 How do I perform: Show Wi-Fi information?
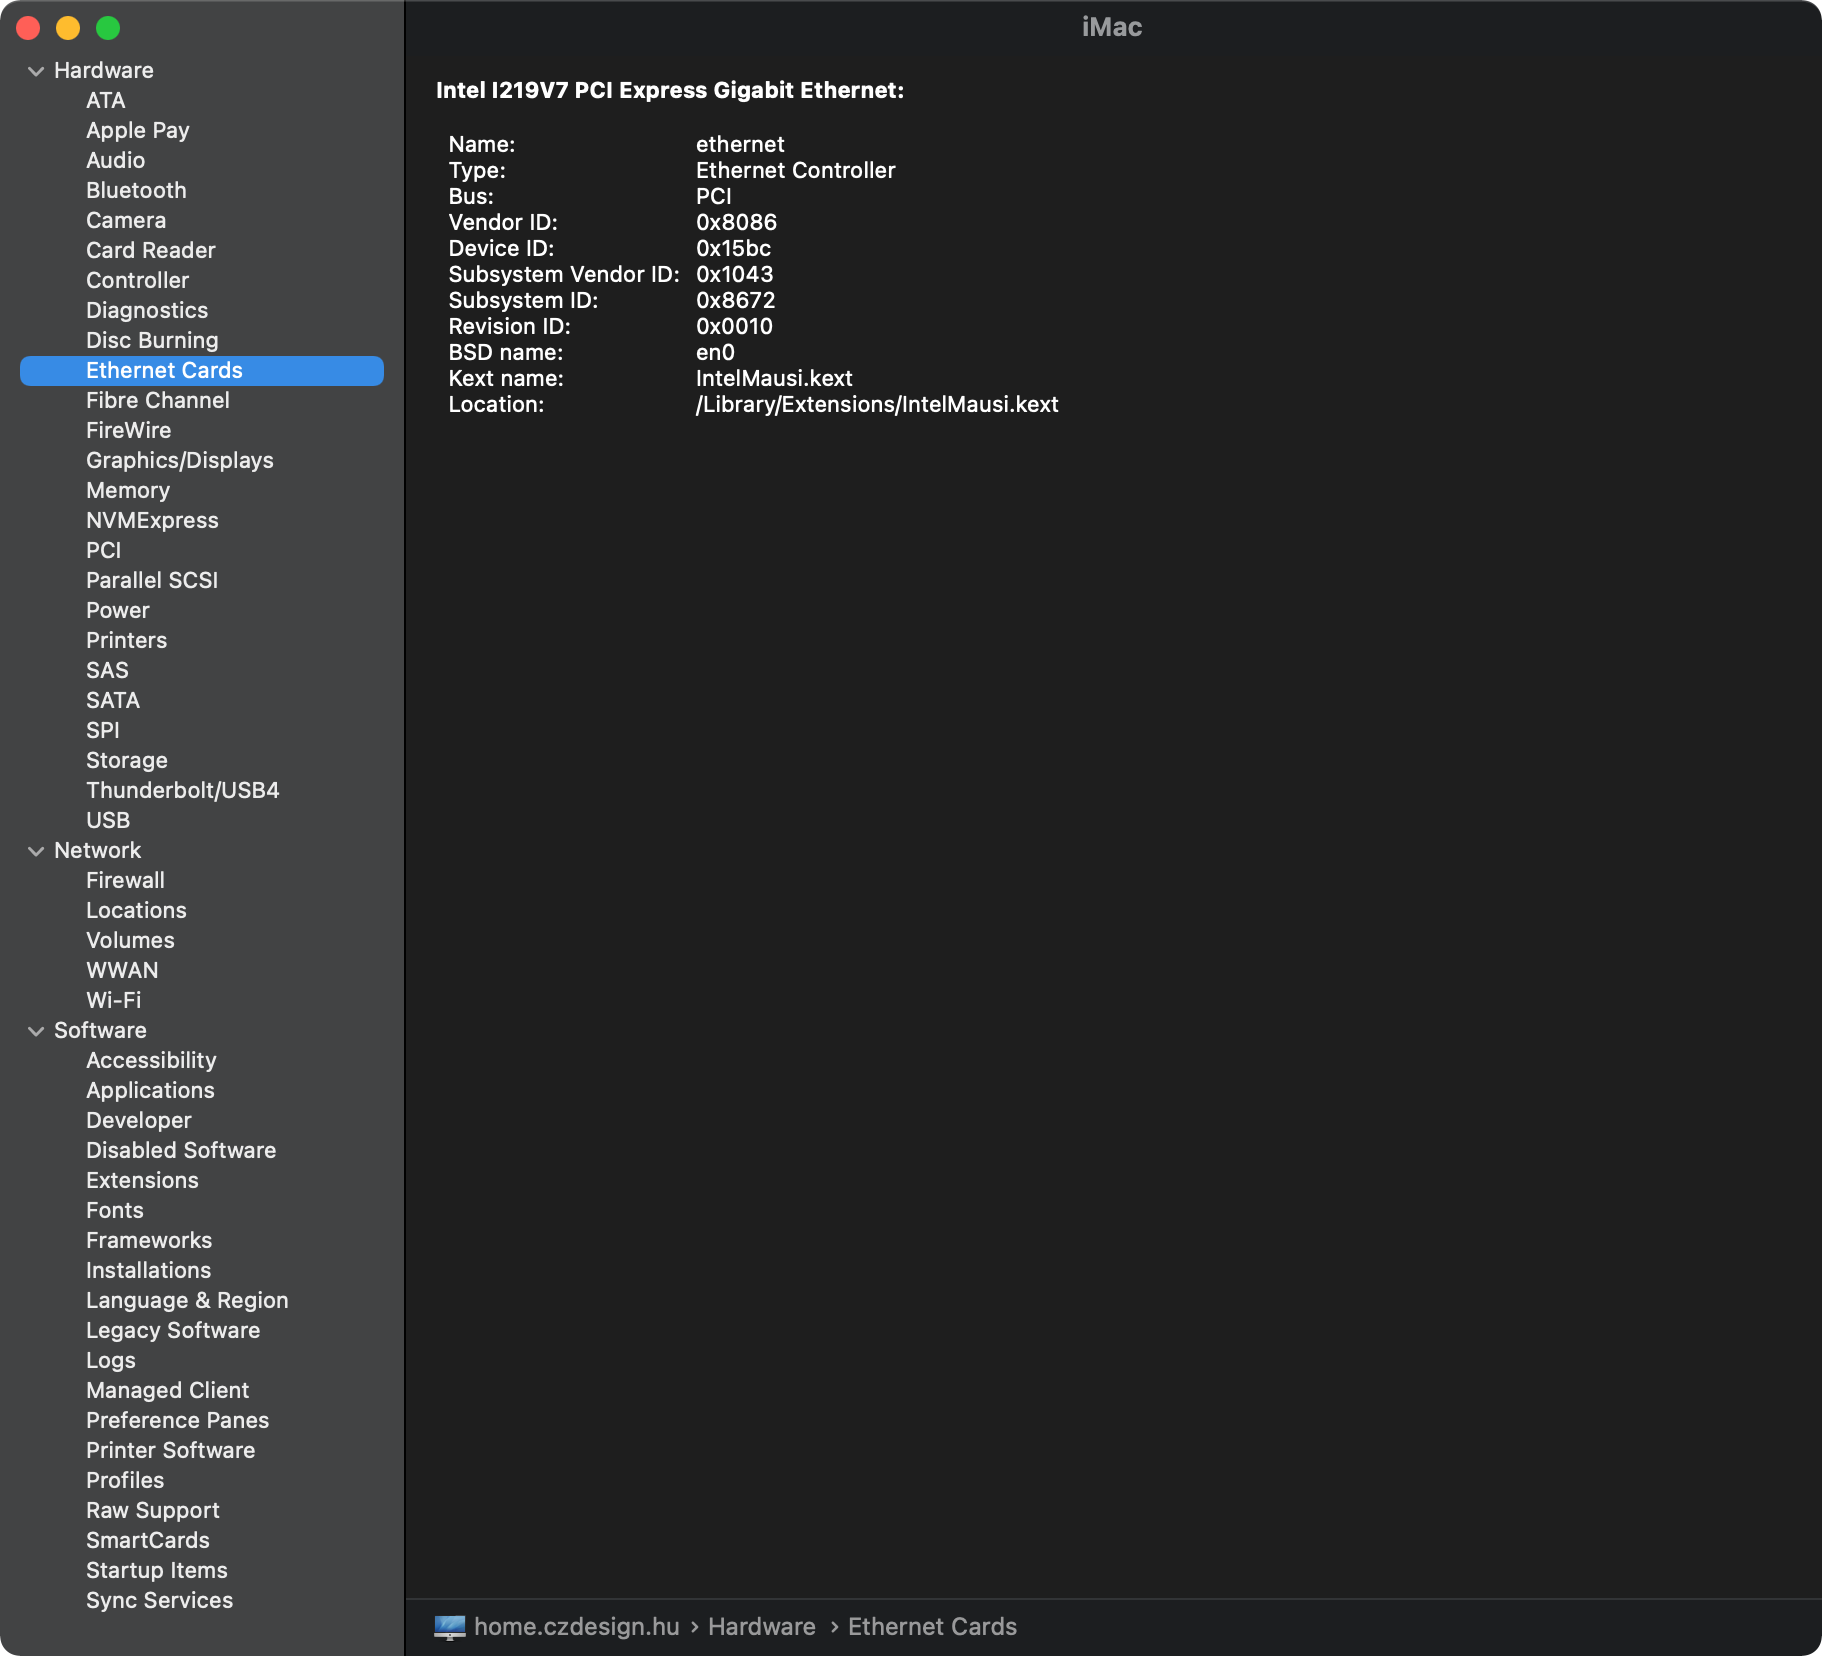114,1000
